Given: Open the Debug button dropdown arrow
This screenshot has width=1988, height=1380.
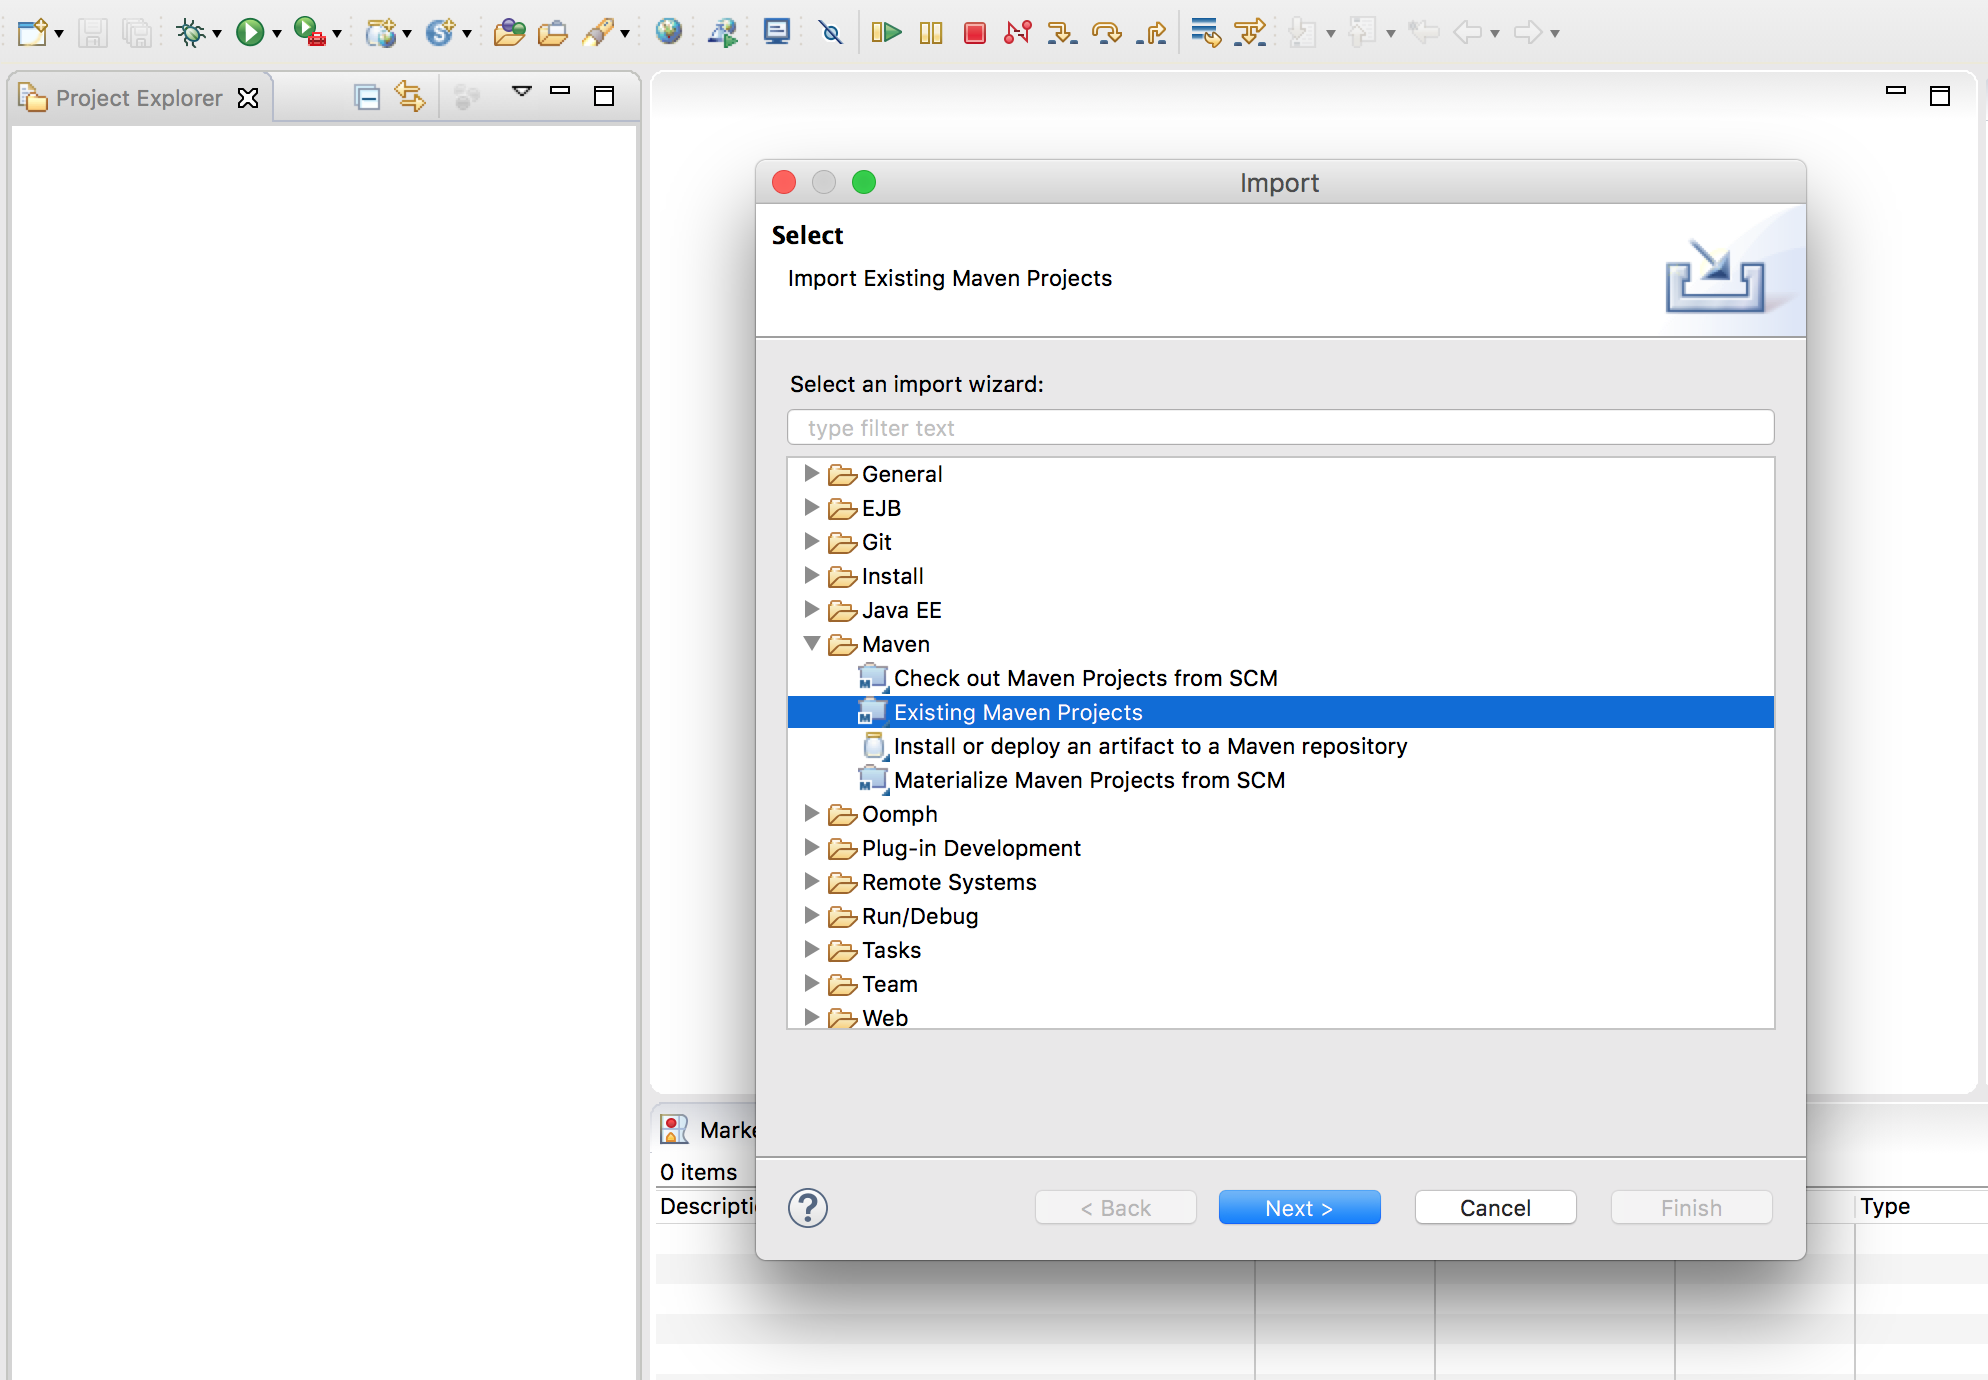Looking at the screenshot, I should [217, 35].
